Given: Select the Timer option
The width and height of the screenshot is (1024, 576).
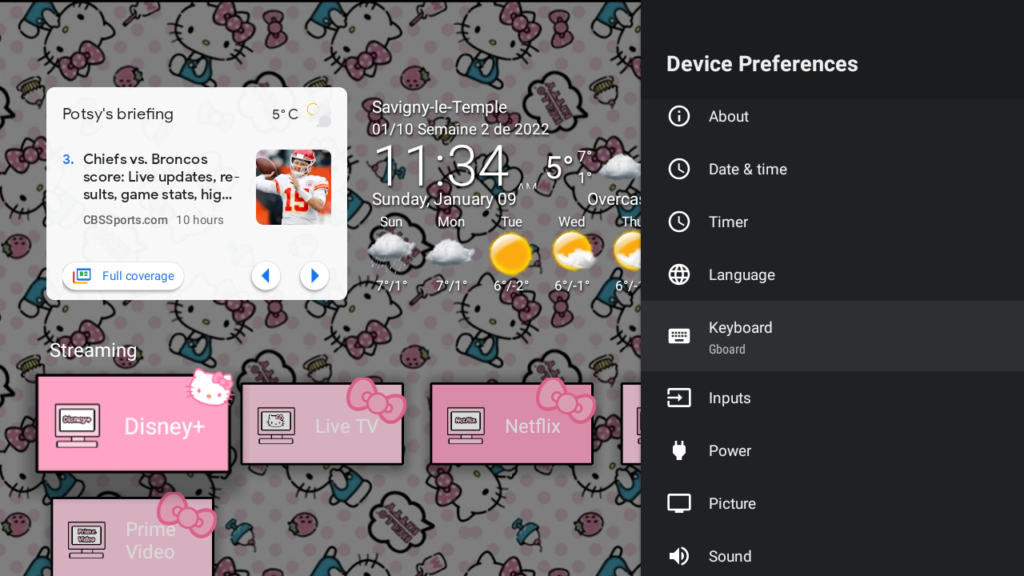Looking at the screenshot, I should click(832, 222).
